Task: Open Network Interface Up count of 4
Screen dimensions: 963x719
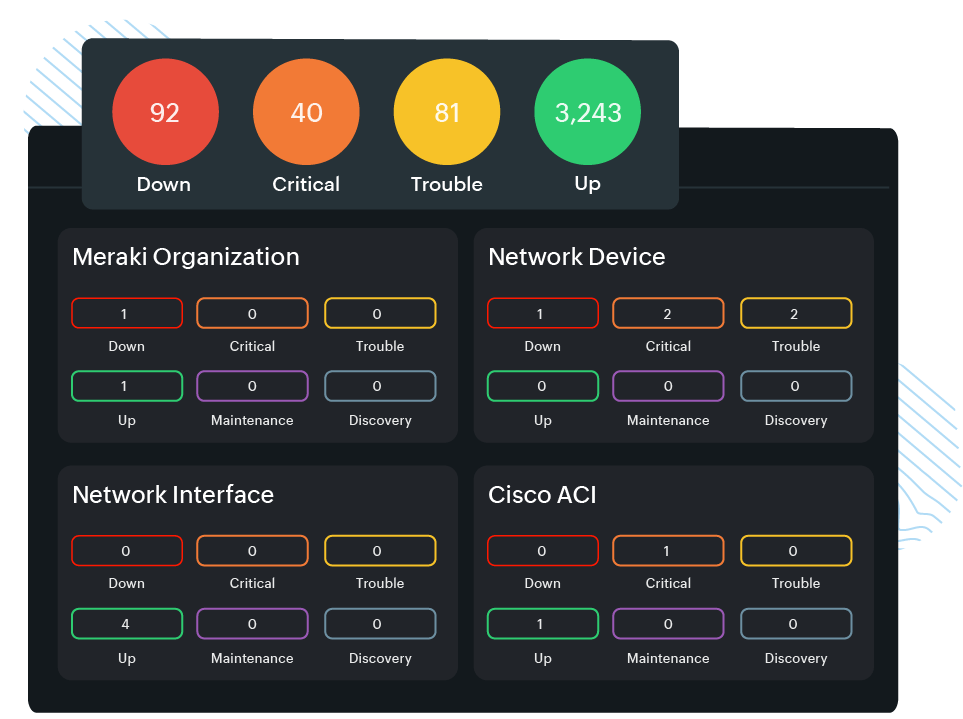Action: tap(127, 624)
